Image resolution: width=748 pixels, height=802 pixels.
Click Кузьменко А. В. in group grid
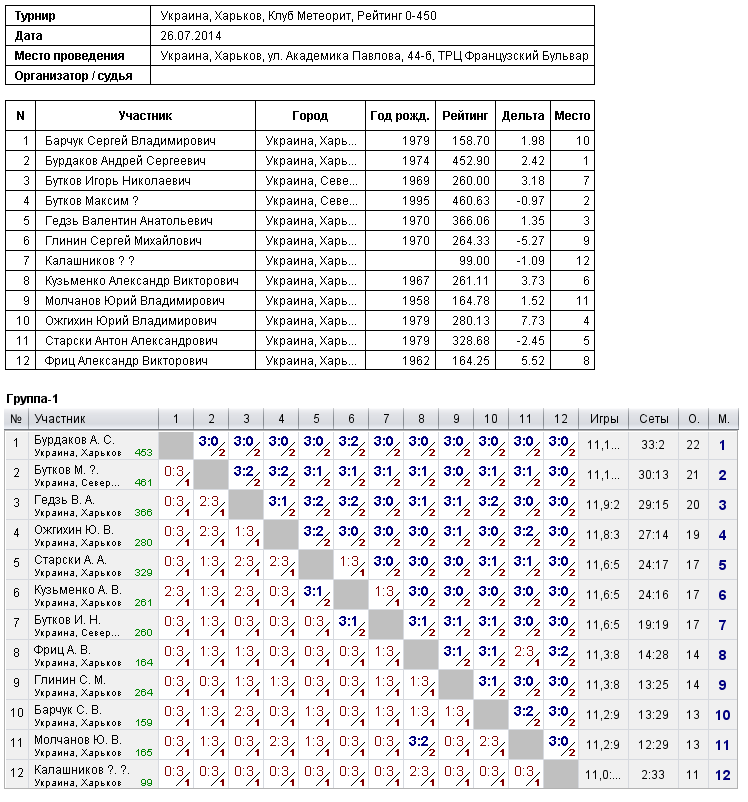[x=78, y=590]
